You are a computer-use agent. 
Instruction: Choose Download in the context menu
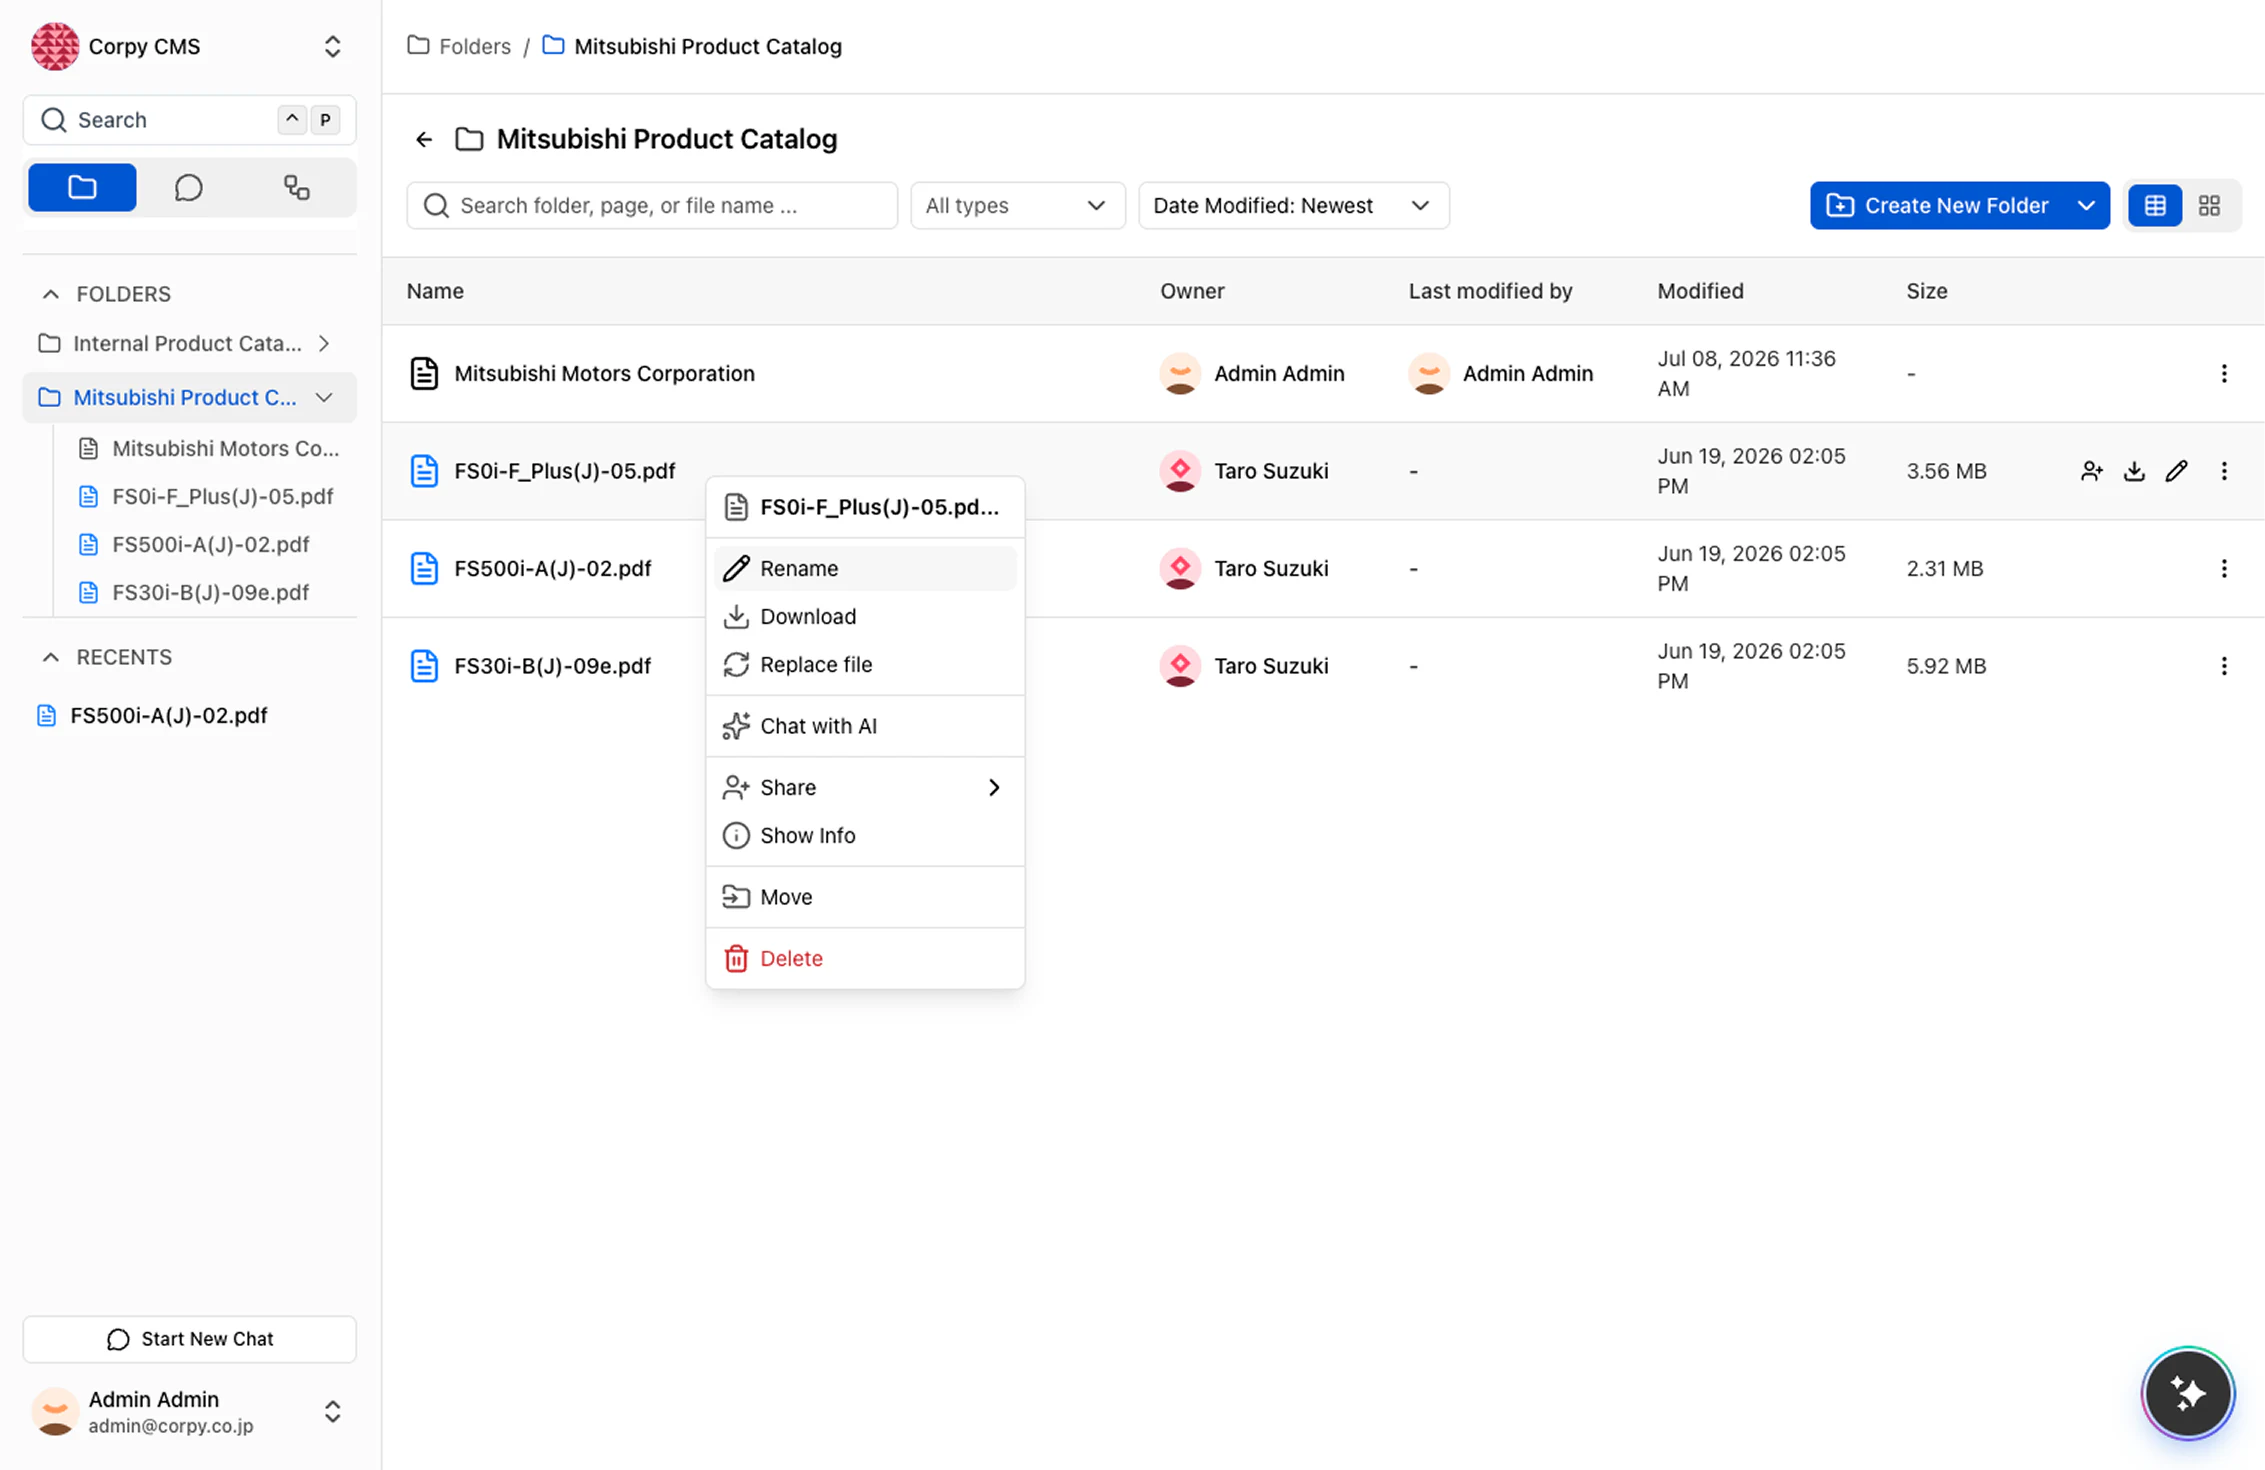coord(865,616)
